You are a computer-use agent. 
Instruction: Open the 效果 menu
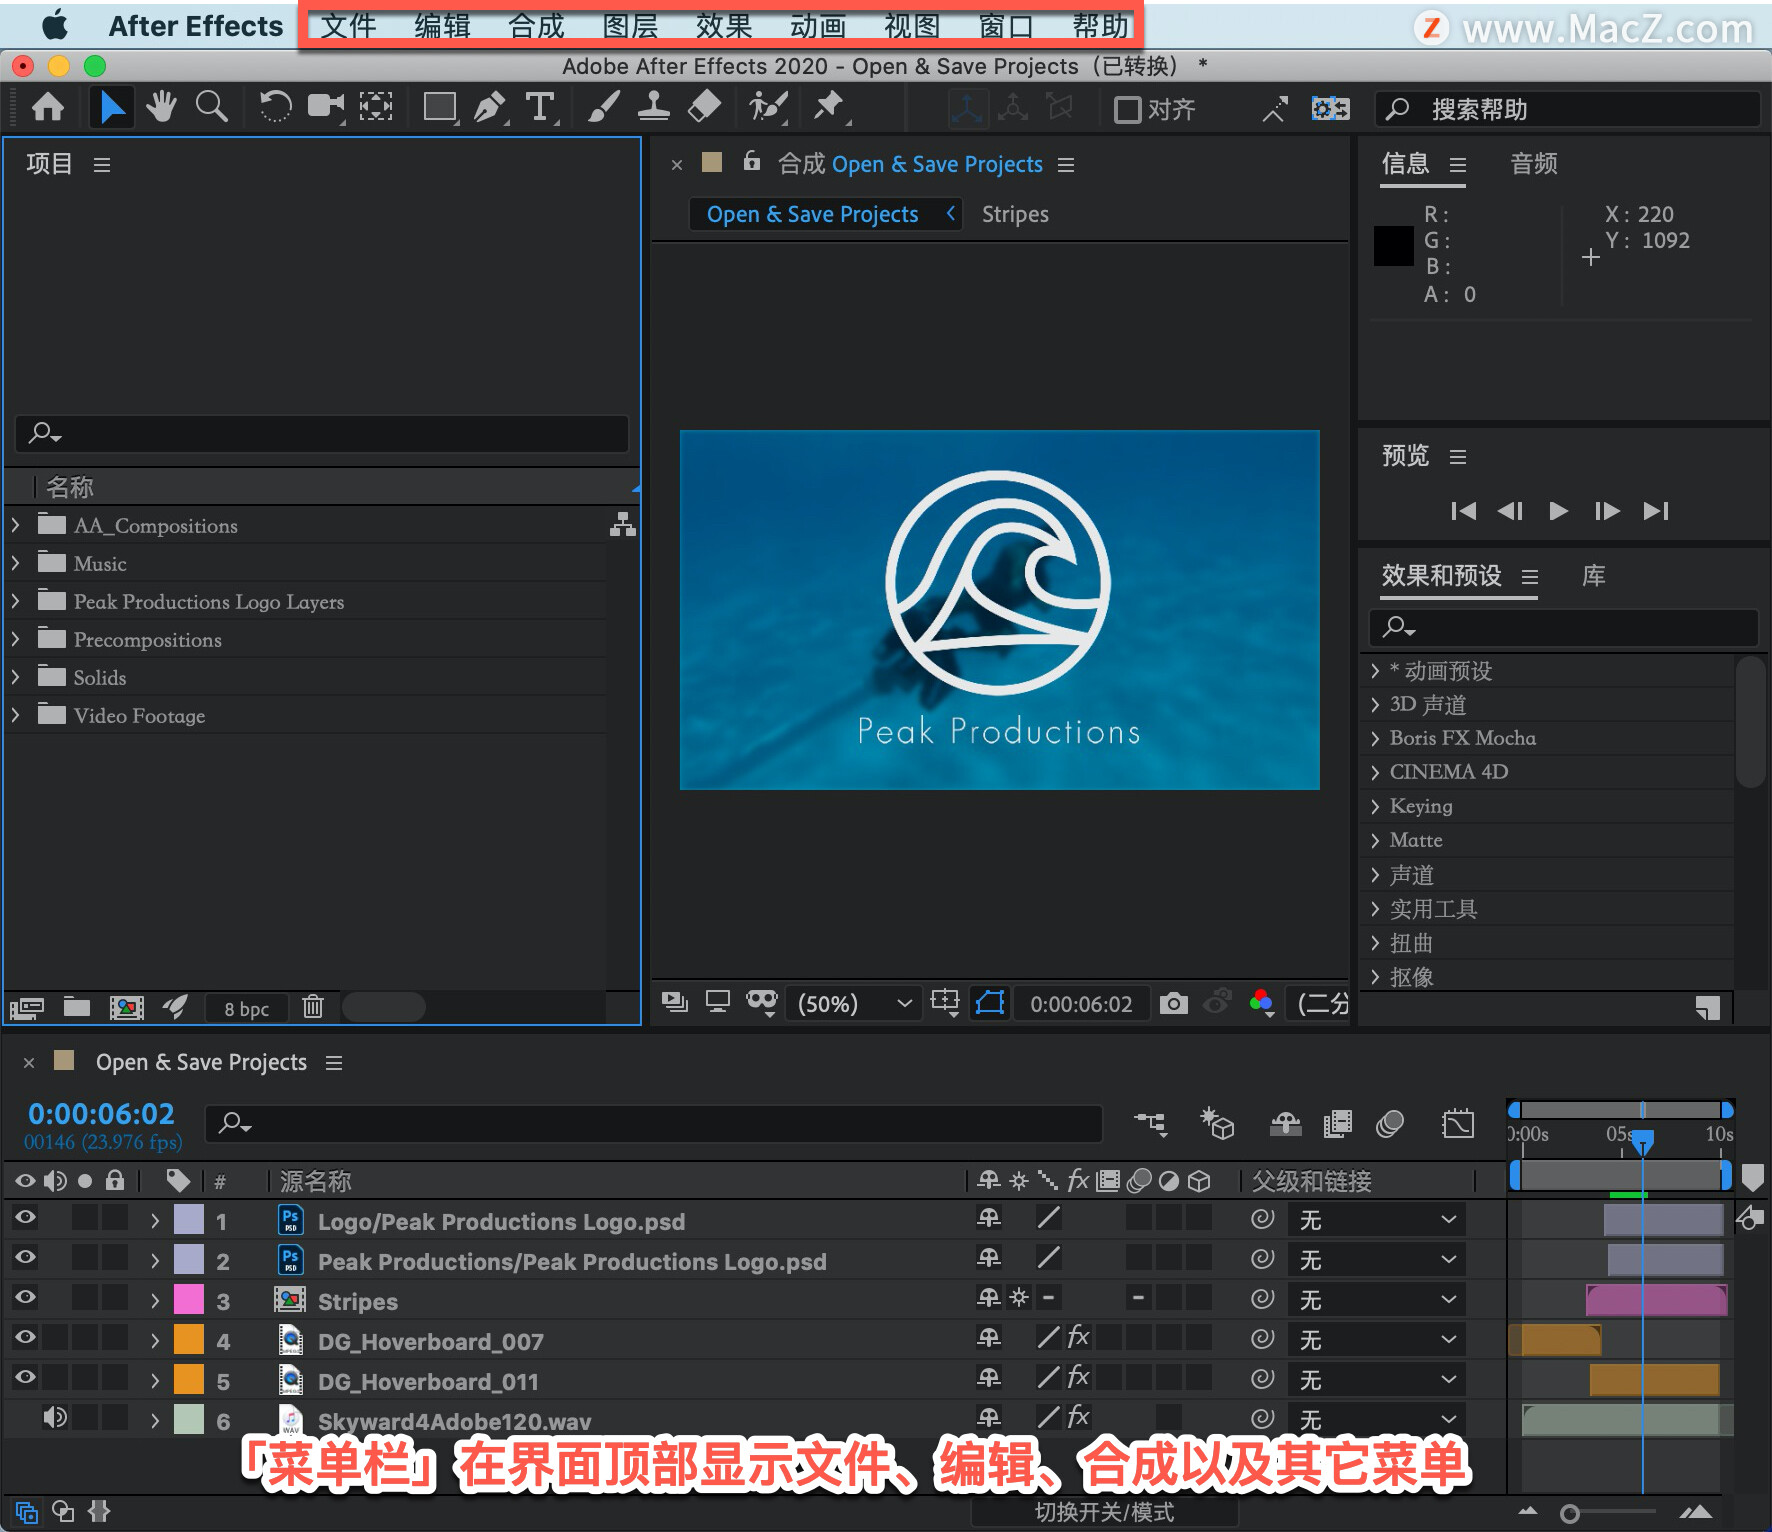click(x=724, y=26)
